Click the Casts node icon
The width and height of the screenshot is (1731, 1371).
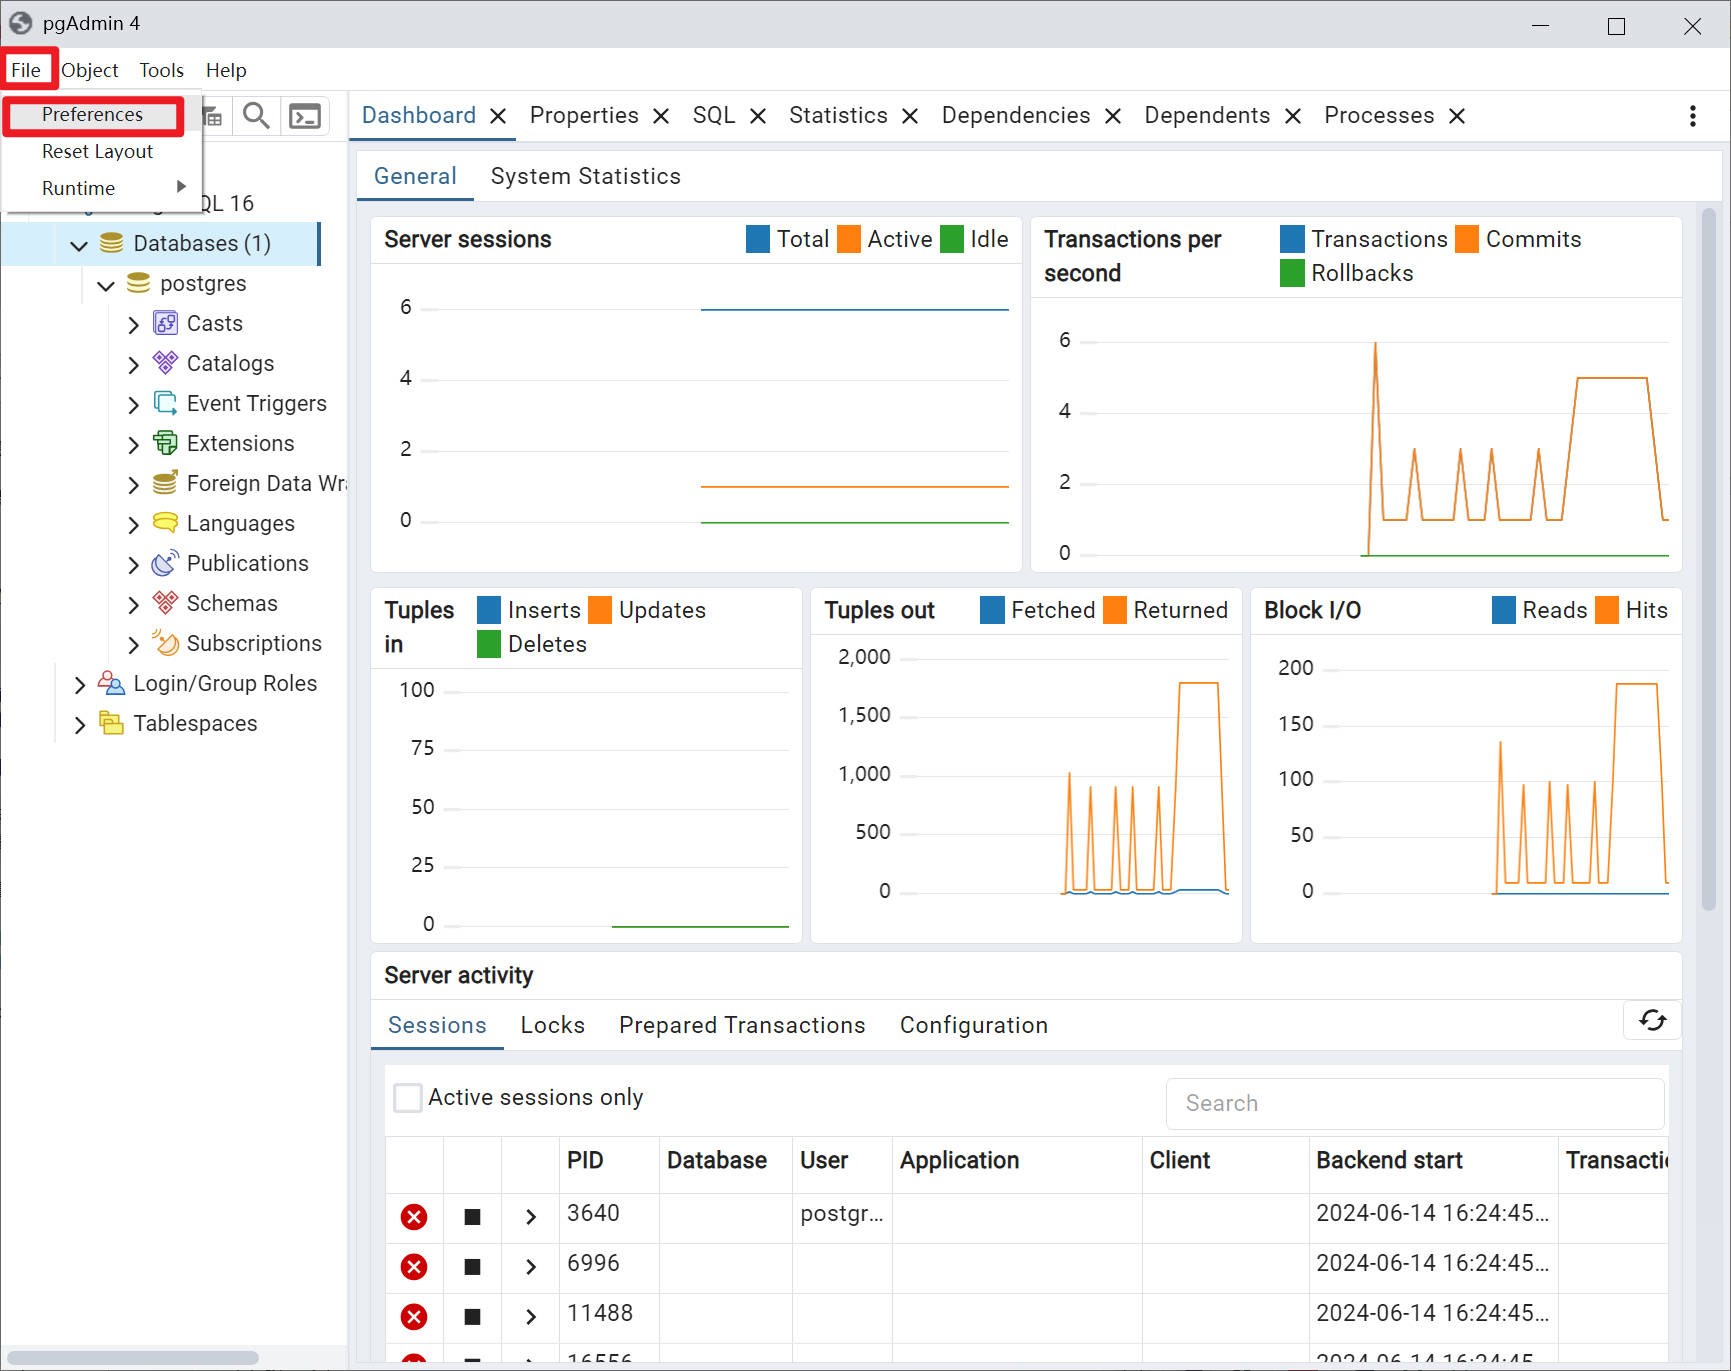tap(165, 323)
